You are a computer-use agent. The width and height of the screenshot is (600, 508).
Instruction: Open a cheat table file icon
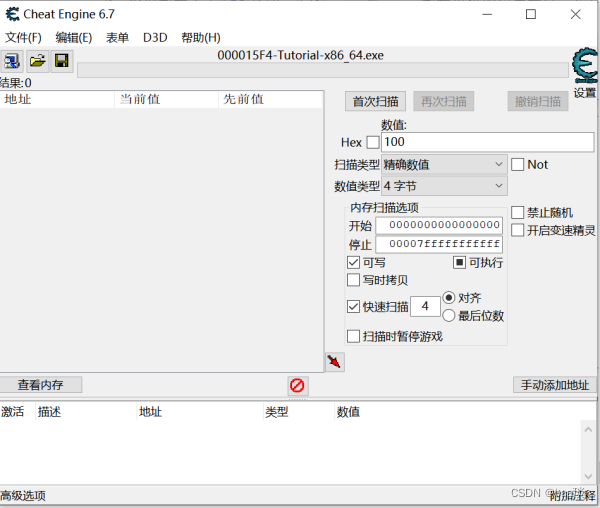point(37,61)
